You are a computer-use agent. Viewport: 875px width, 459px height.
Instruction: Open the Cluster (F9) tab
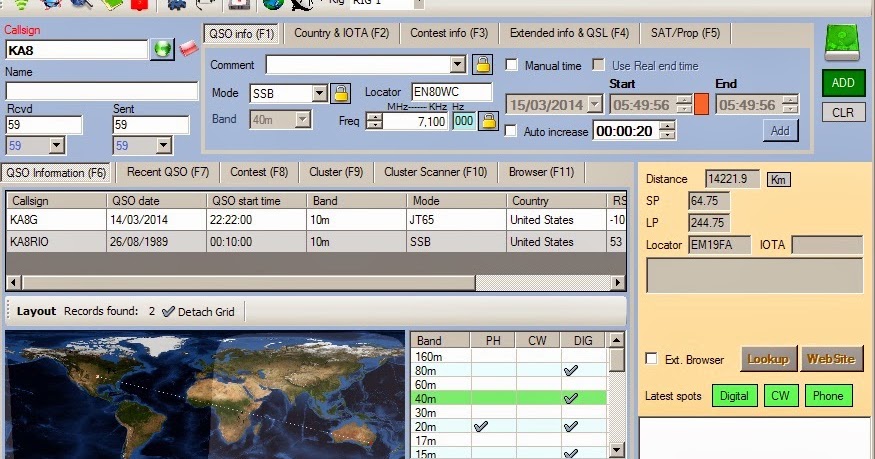(x=336, y=172)
